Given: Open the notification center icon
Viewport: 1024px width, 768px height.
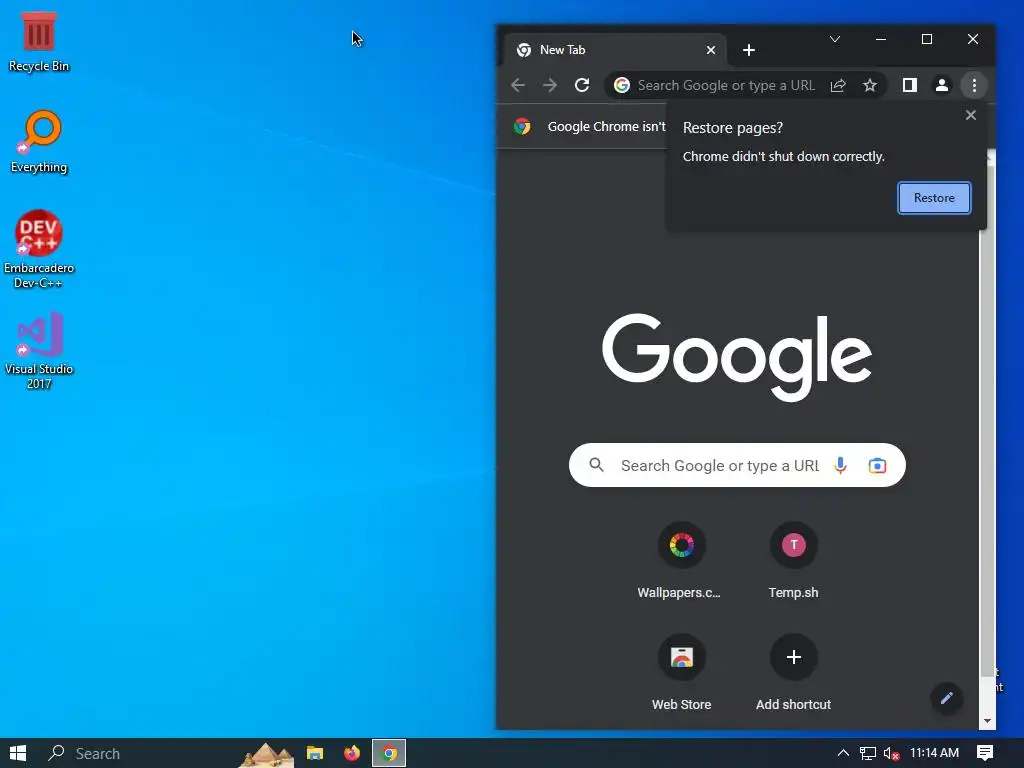Looking at the screenshot, I should (985, 753).
